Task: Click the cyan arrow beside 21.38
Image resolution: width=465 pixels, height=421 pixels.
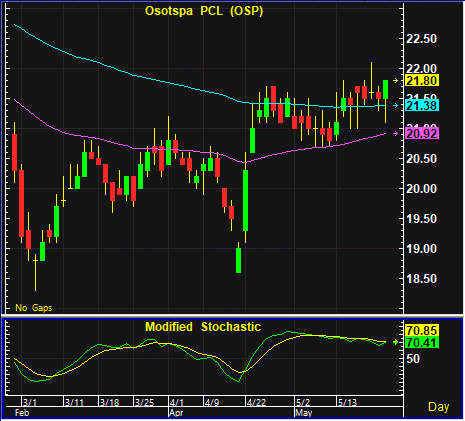Action: pyautogui.click(x=396, y=106)
